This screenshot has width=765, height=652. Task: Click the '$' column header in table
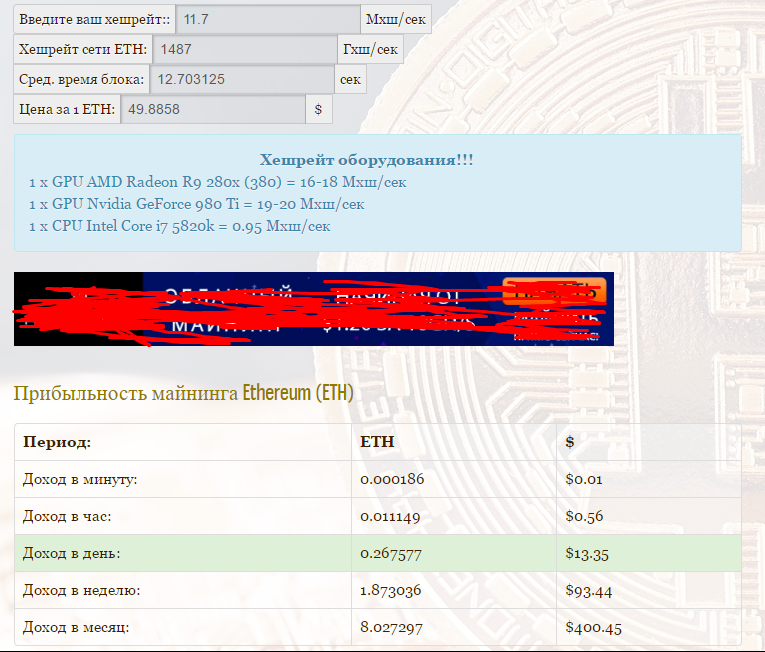570,442
